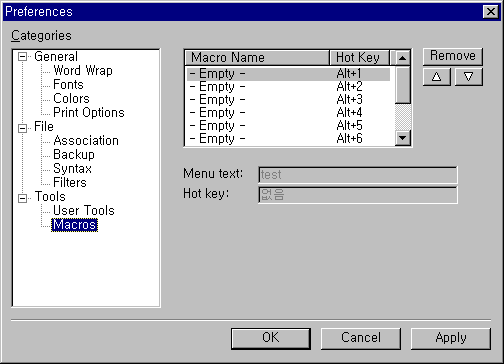Click the Hot Key column header
This screenshot has width=504, height=364.
359,57
